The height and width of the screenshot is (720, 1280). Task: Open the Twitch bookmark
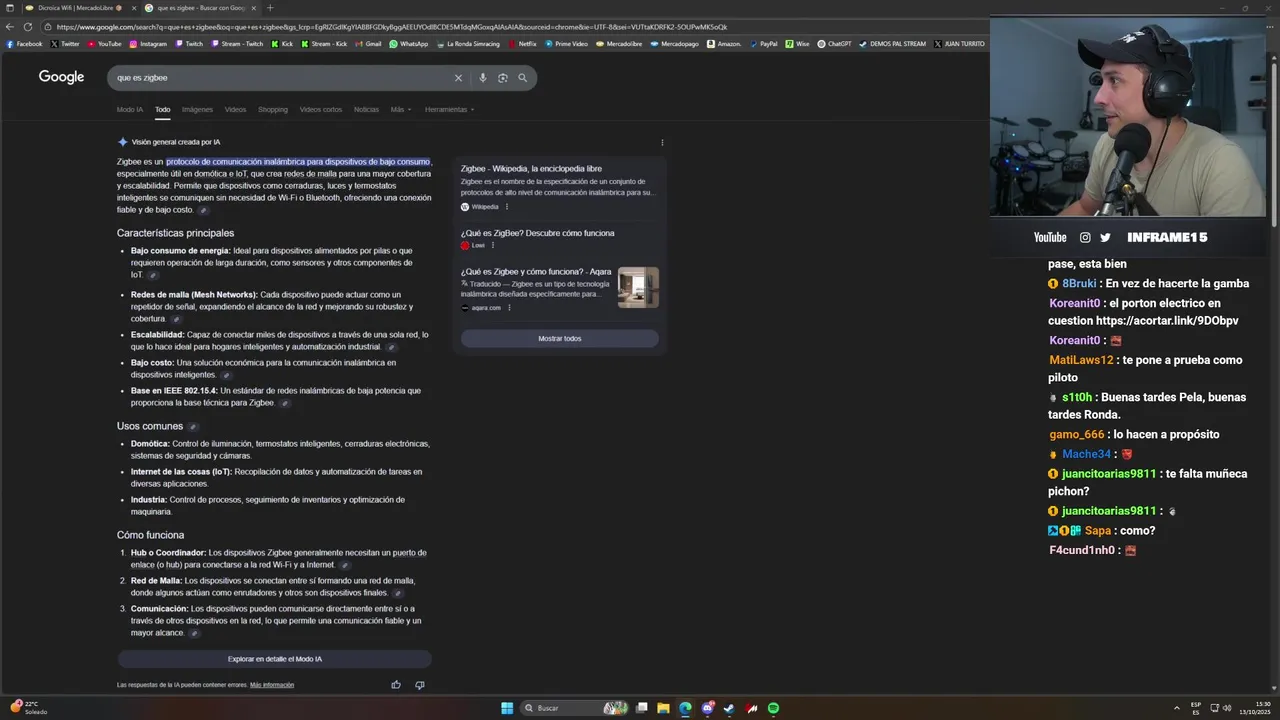point(189,44)
